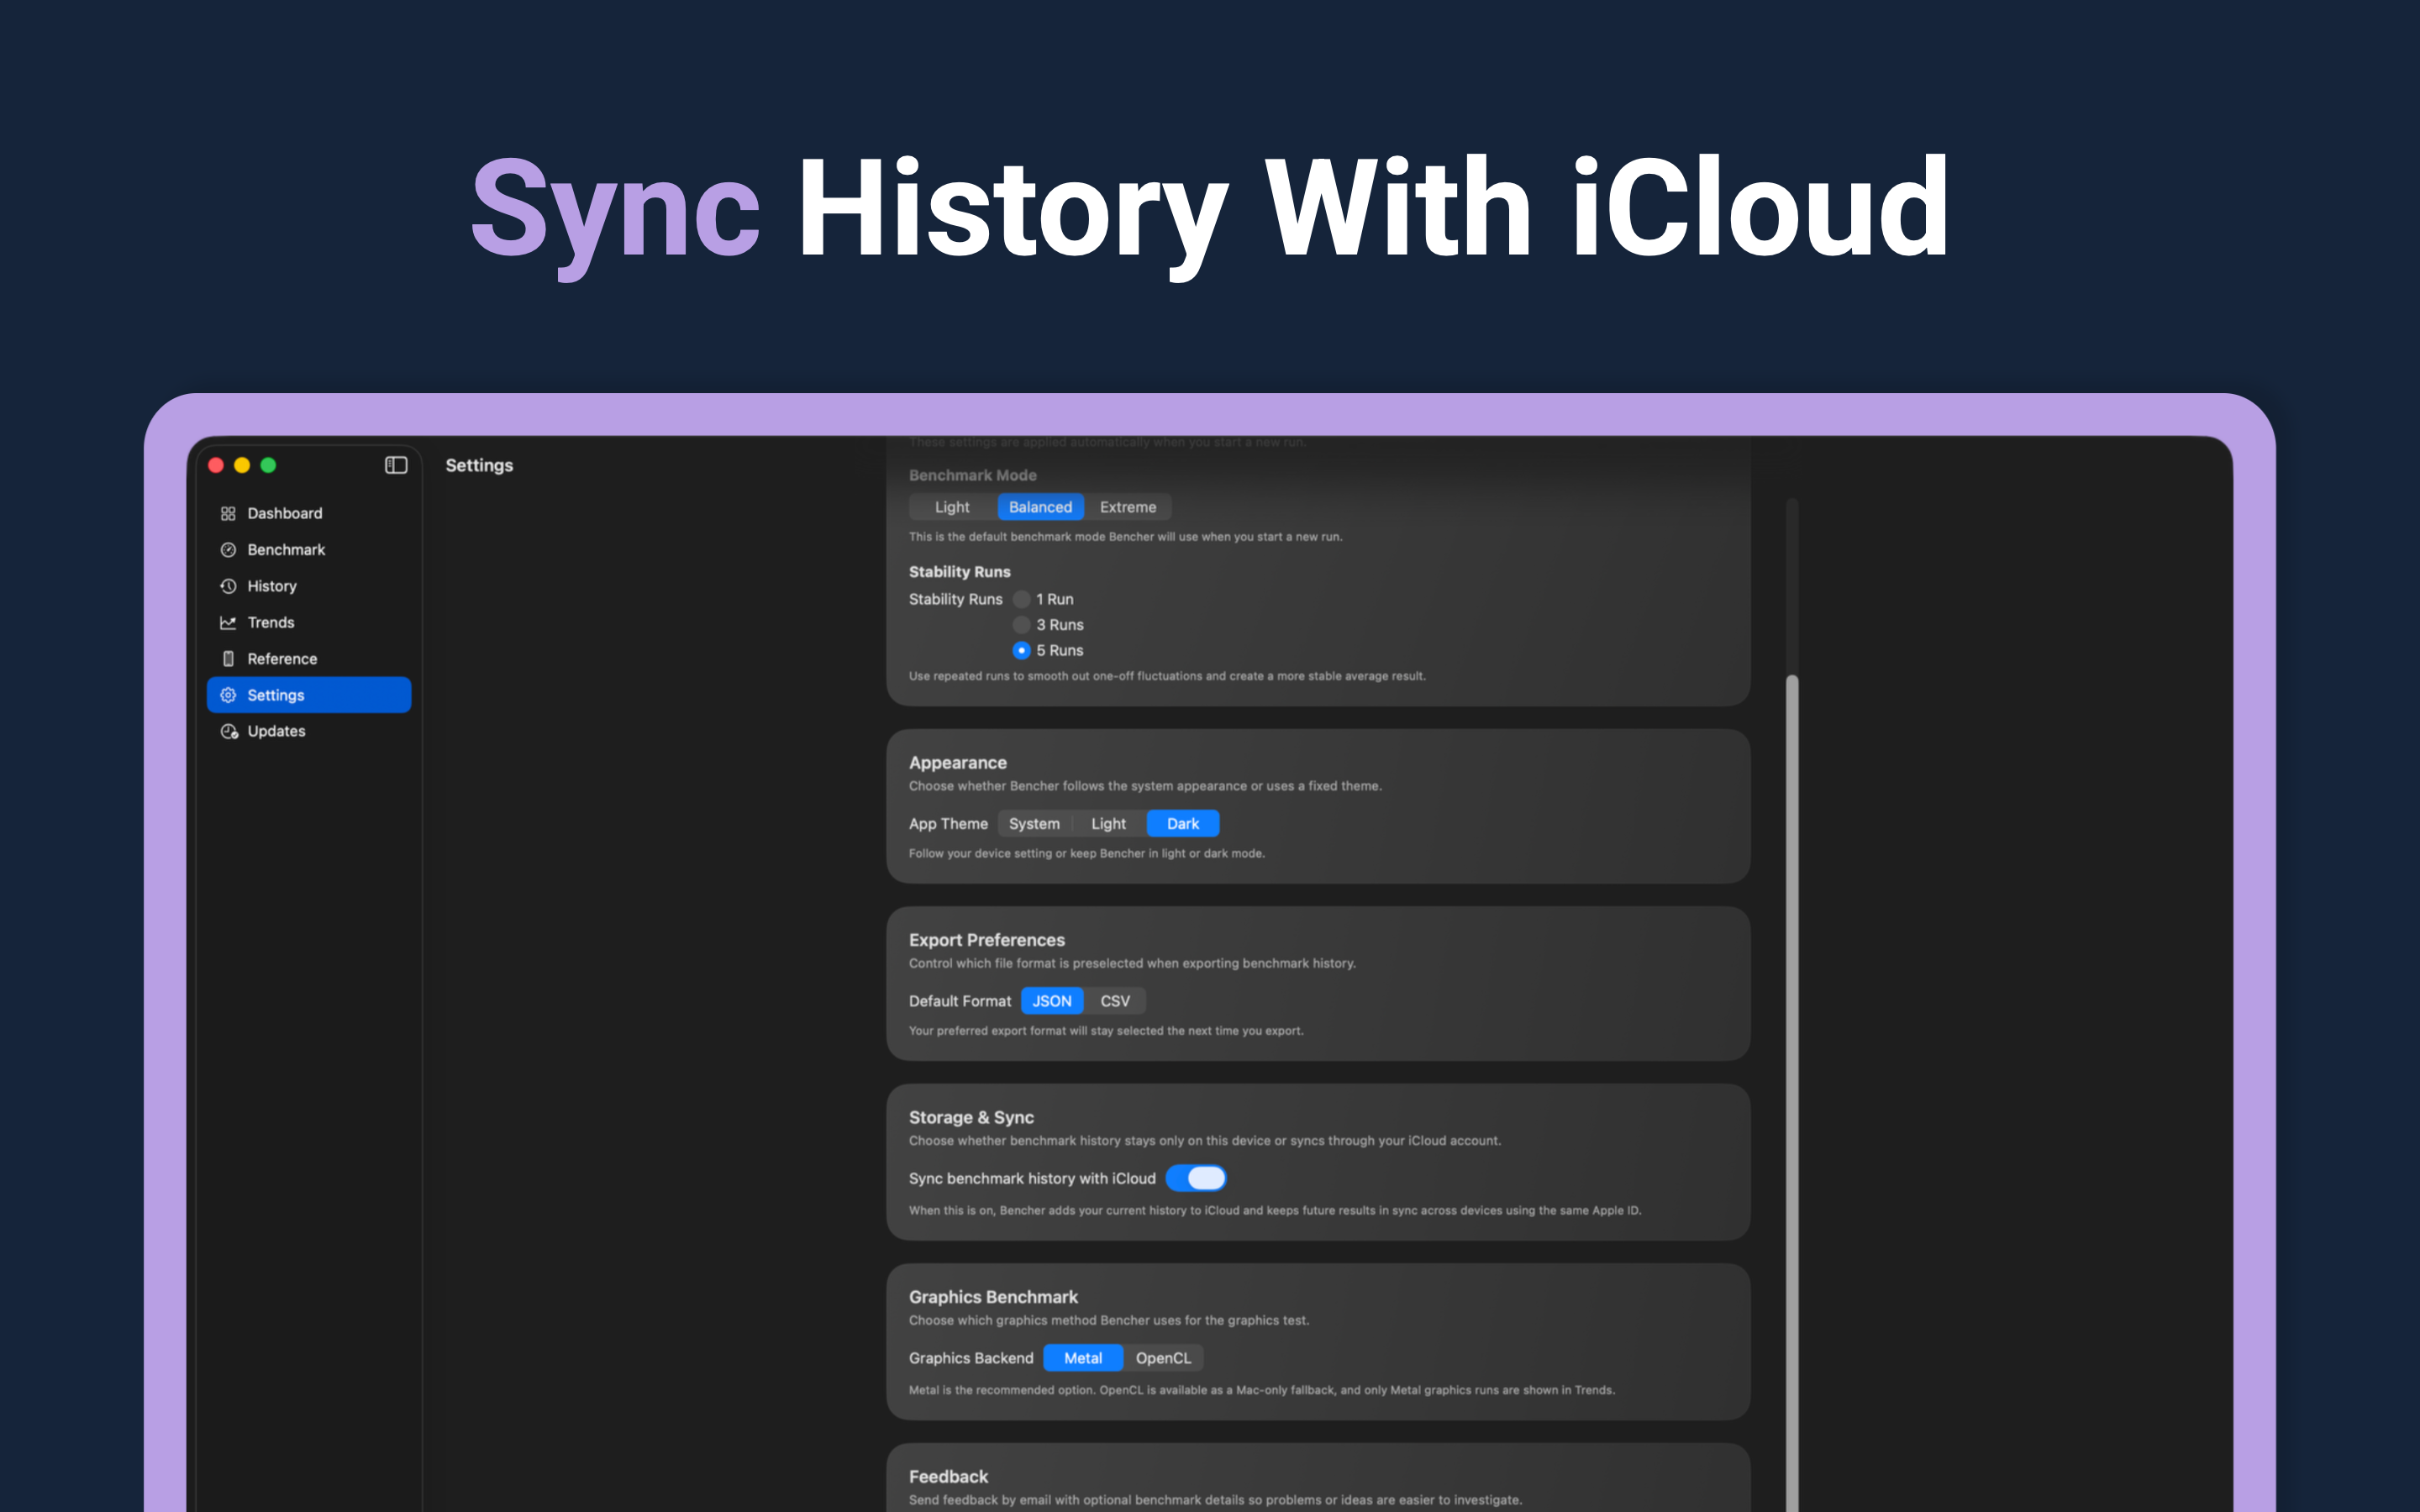Click the Graphics Benchmark heading
Screen dimensions: 2420x1512
[x=993, y=1297]
